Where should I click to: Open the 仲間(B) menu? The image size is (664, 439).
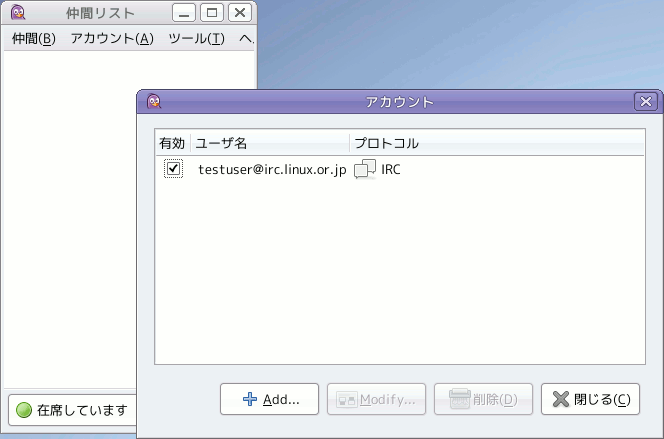point(33,39)
